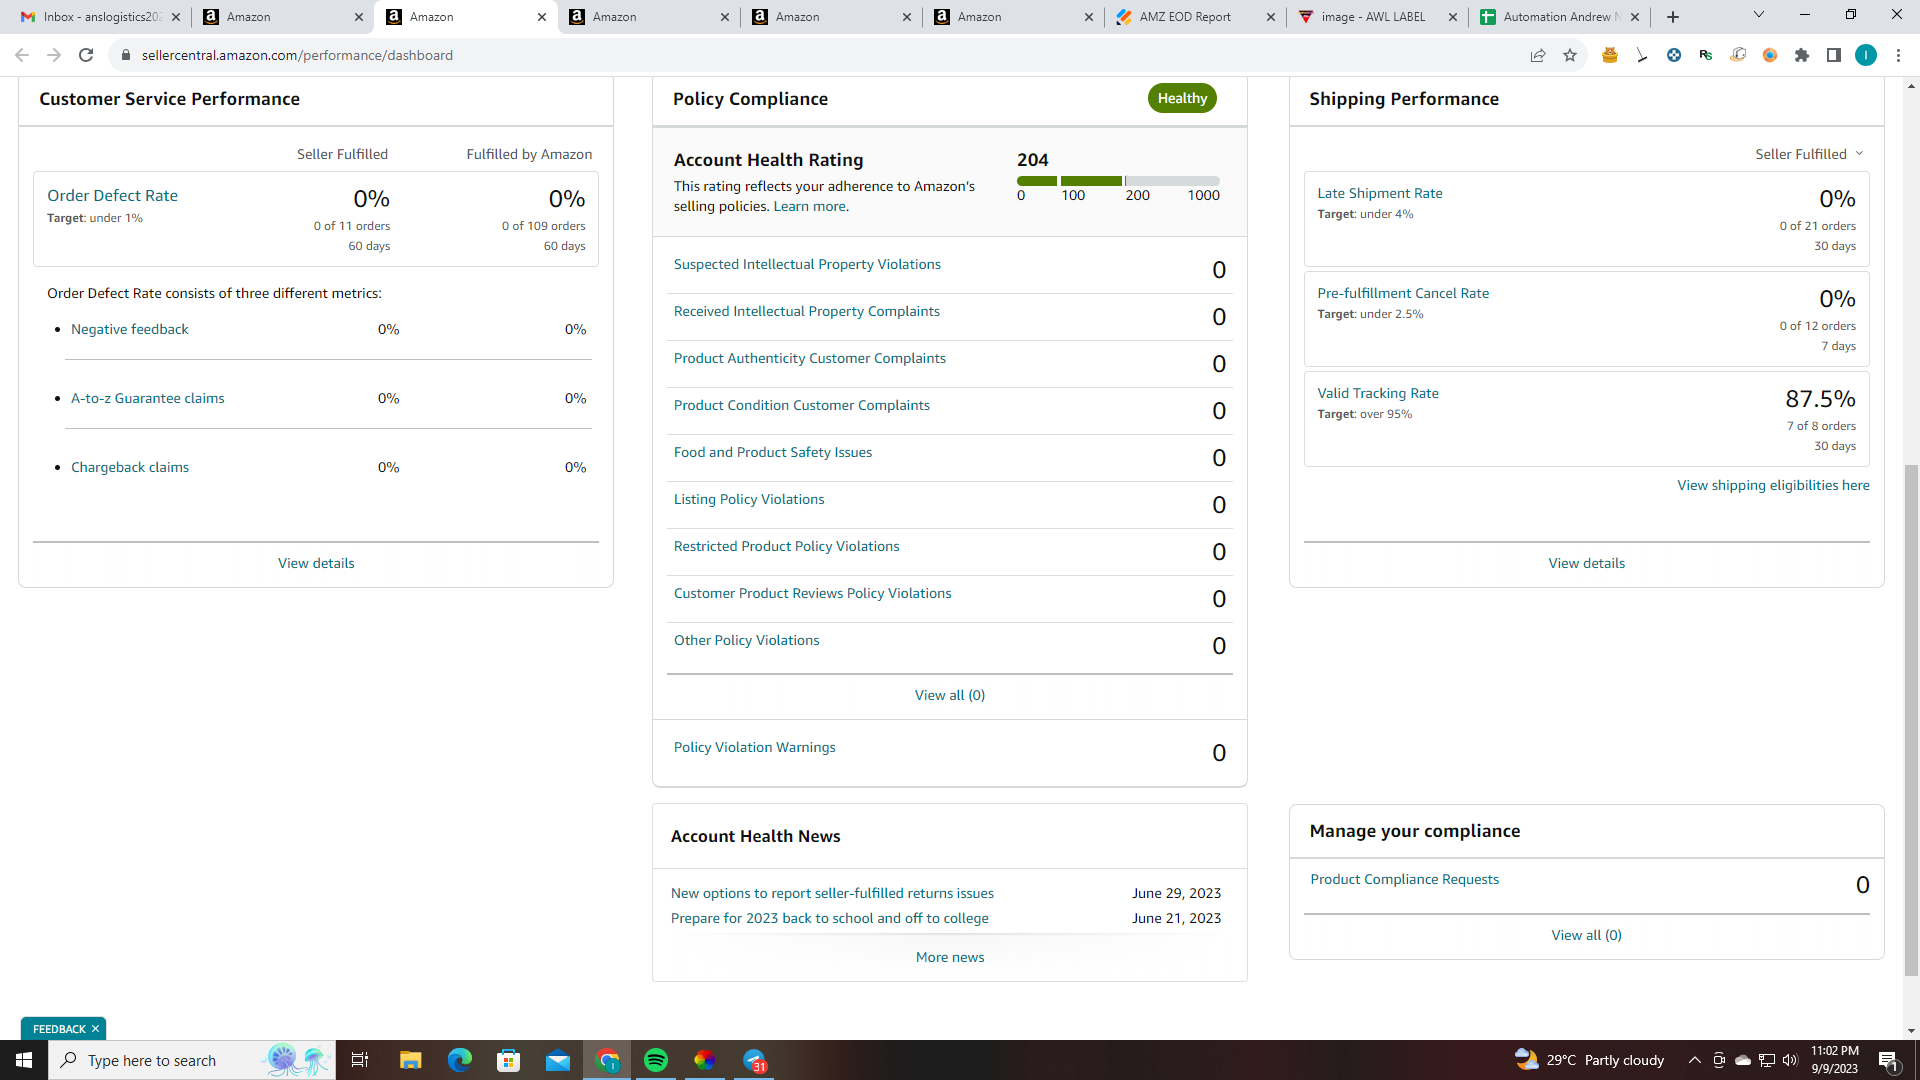Open the Chrome tab search dropdown
The height and width of the screenshot is (1080, 1920).
point(1759,15)
